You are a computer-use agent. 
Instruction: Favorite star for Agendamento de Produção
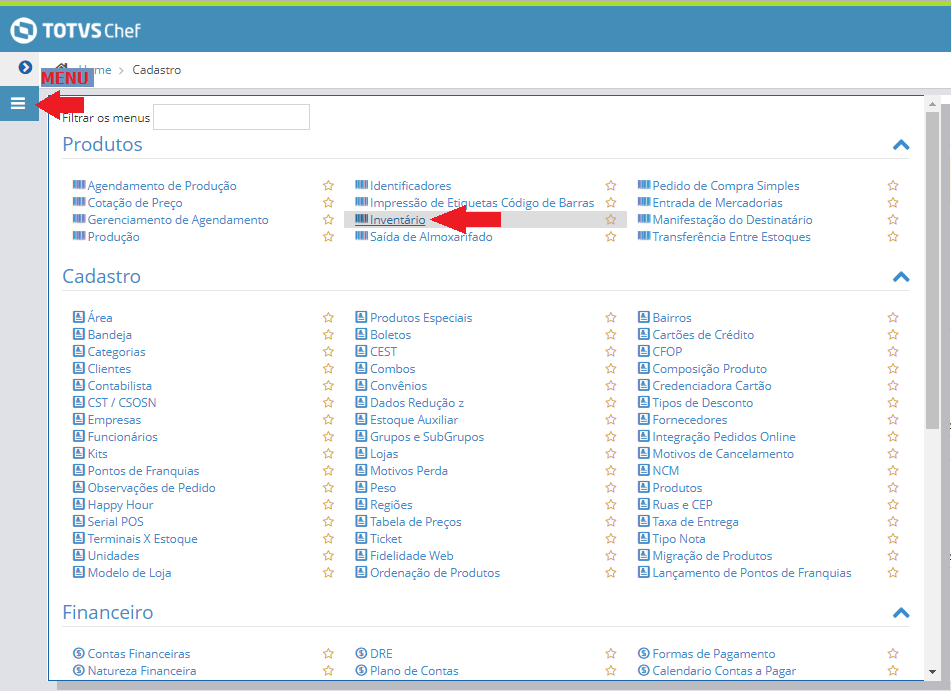(x=328, y=186)
